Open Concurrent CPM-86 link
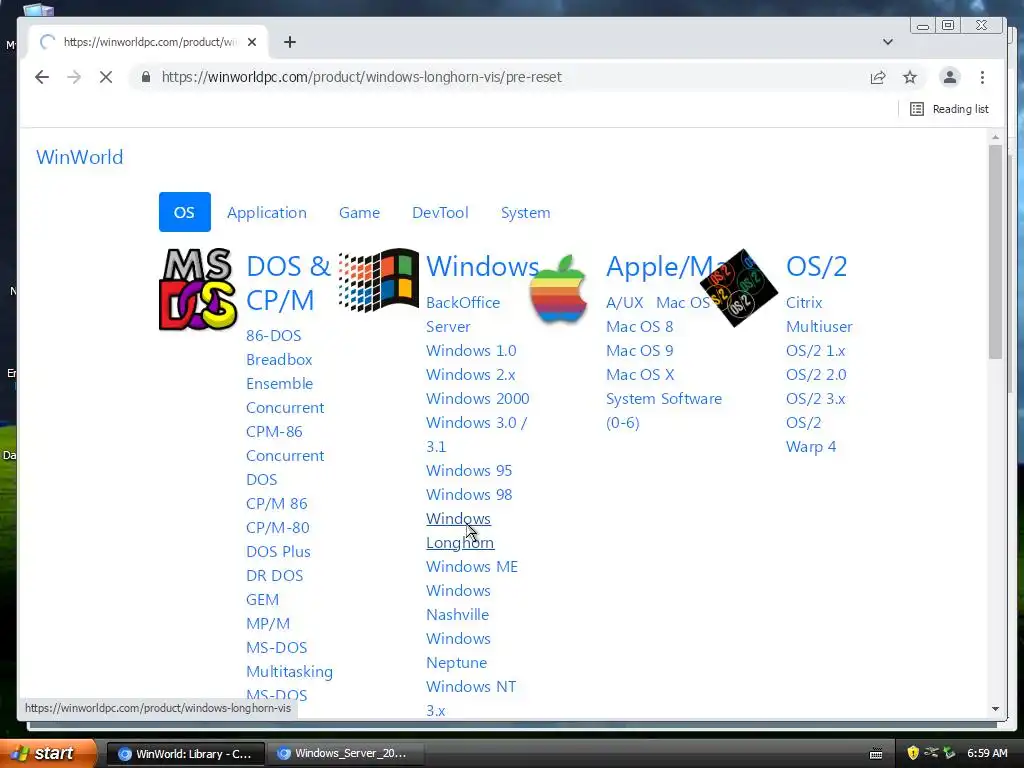The width and height of the screenshot is (1024, 768). pyautogui.click(x=285, y=419)
